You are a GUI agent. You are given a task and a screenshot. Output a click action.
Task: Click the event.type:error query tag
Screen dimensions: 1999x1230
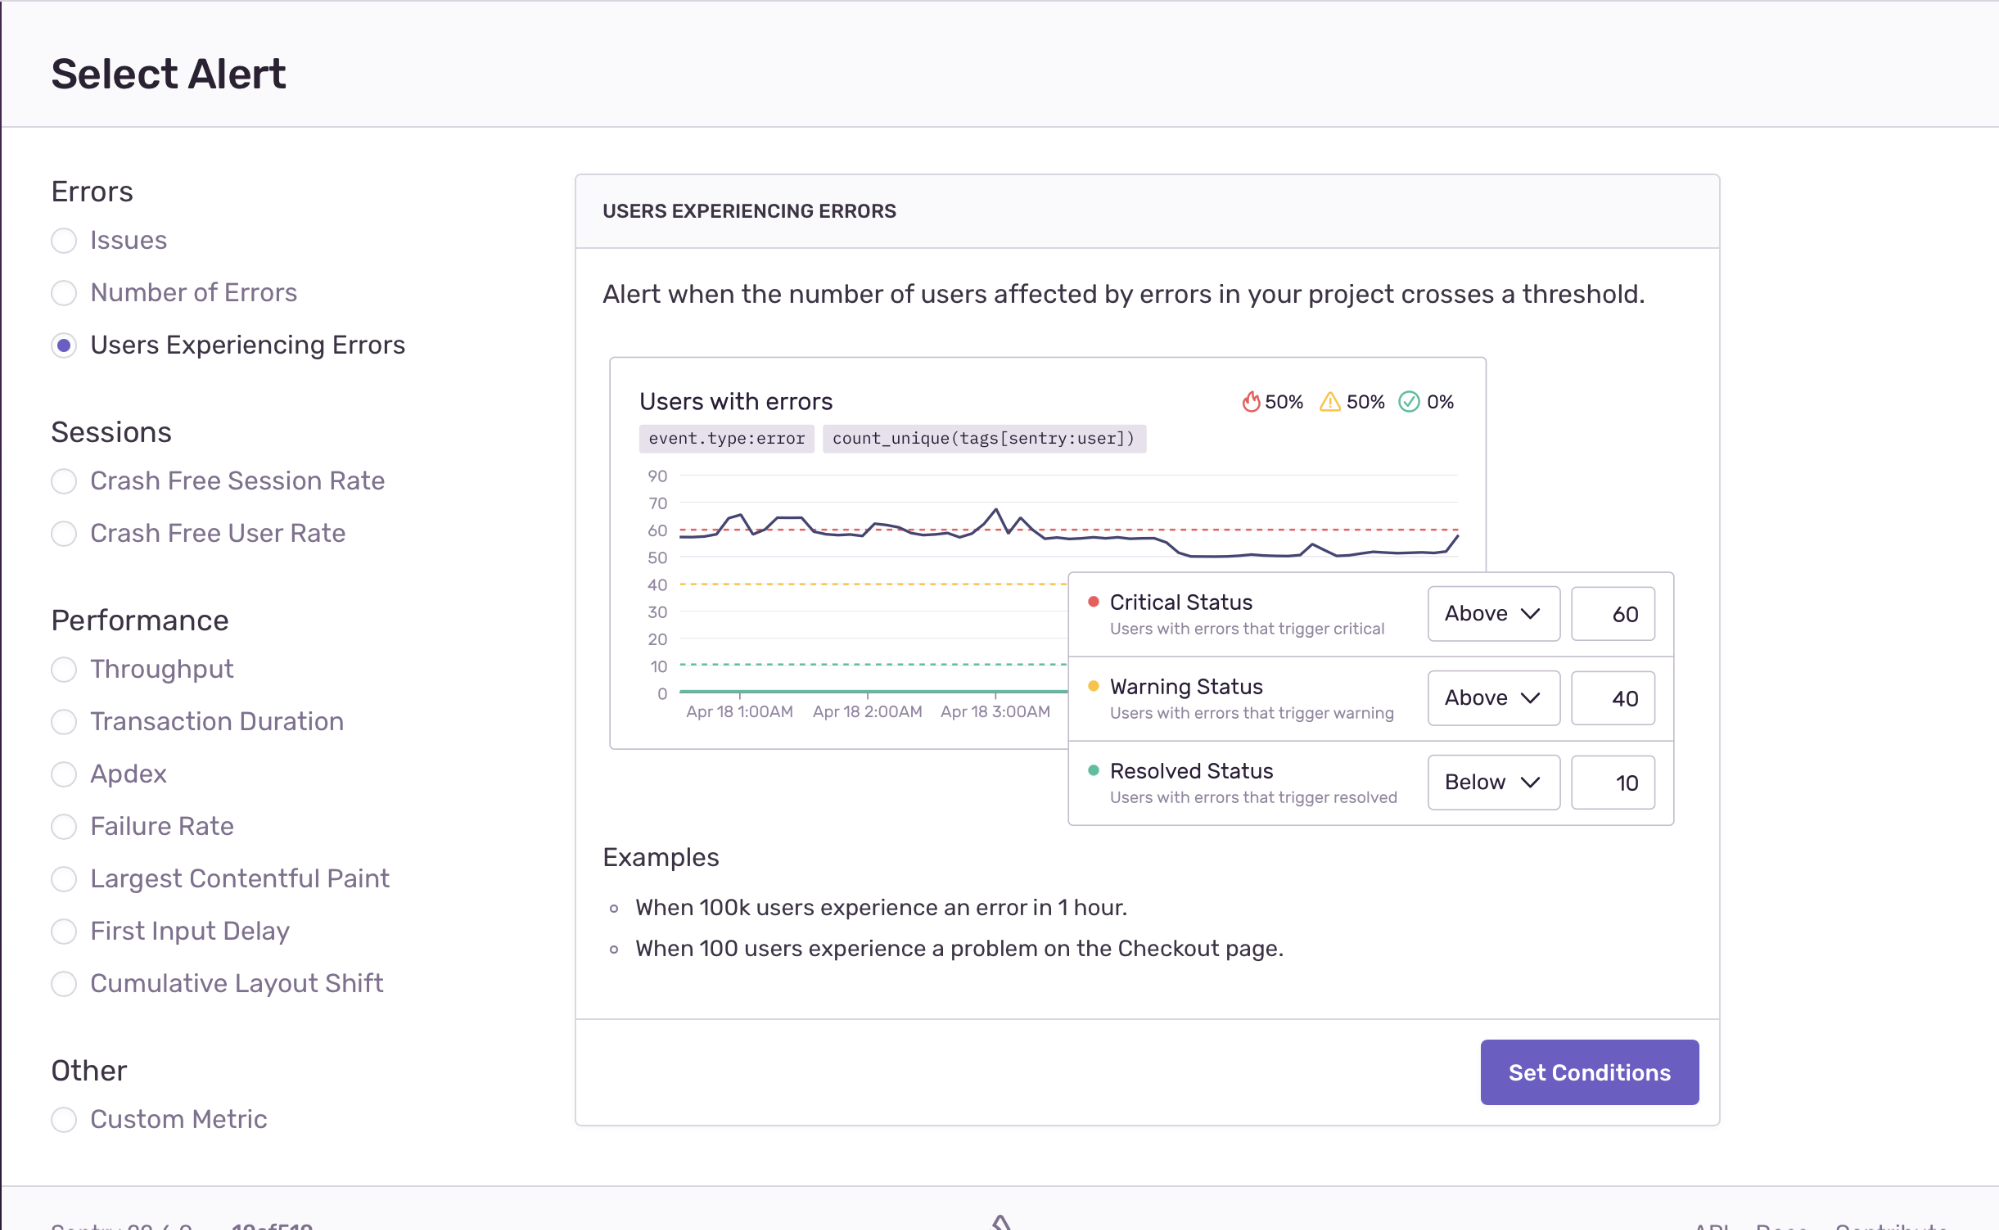726,439
